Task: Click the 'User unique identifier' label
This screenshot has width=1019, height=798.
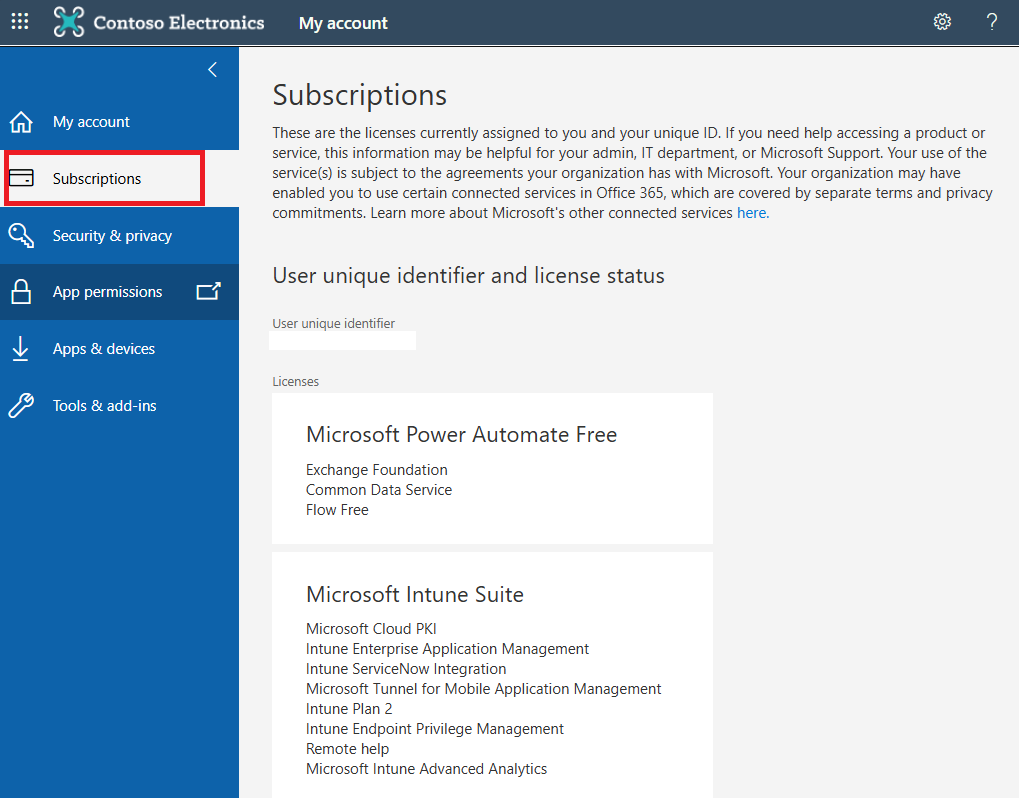Action: click(333, 323)
